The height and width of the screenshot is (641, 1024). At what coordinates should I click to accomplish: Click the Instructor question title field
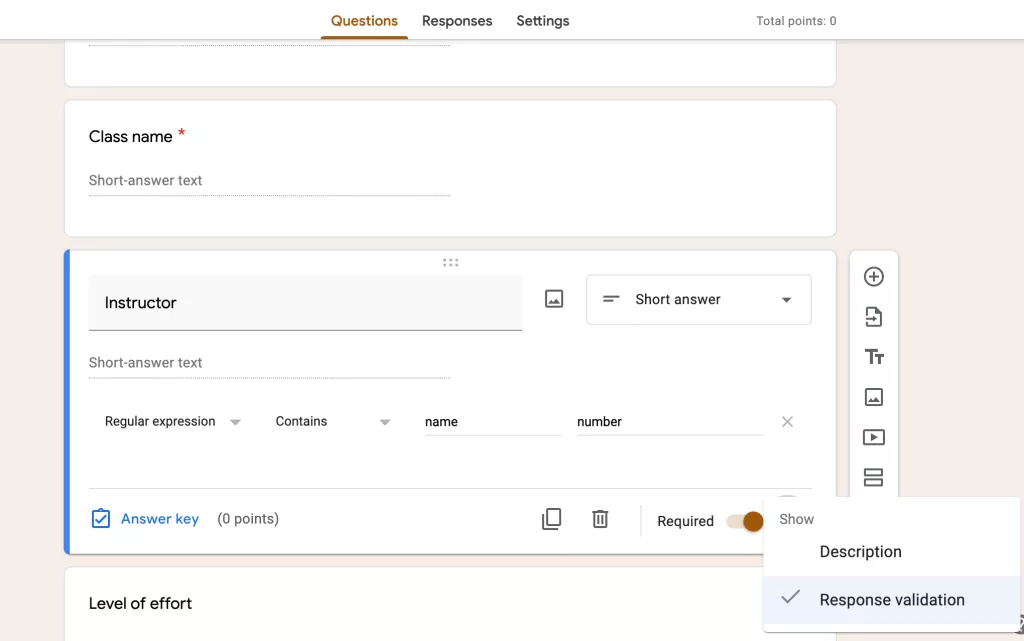305,303
